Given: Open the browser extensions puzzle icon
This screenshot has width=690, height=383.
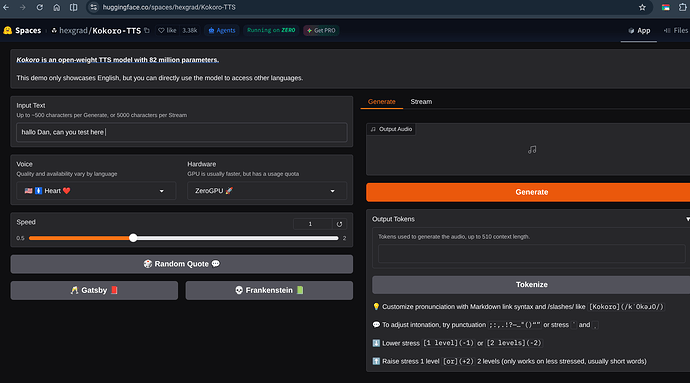Looking at the screenshot, I should [x=683, y=7].
